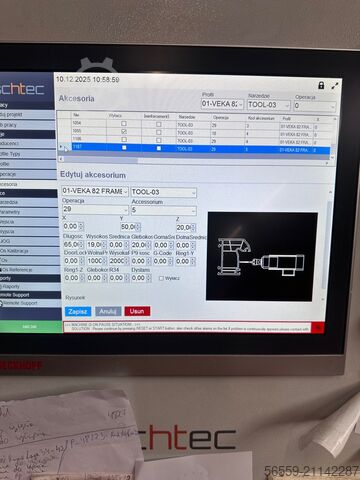Open the Accessorium dropdown showing 5
The width and height of the screenshot is (360, 480).
(x=164, y=210)
